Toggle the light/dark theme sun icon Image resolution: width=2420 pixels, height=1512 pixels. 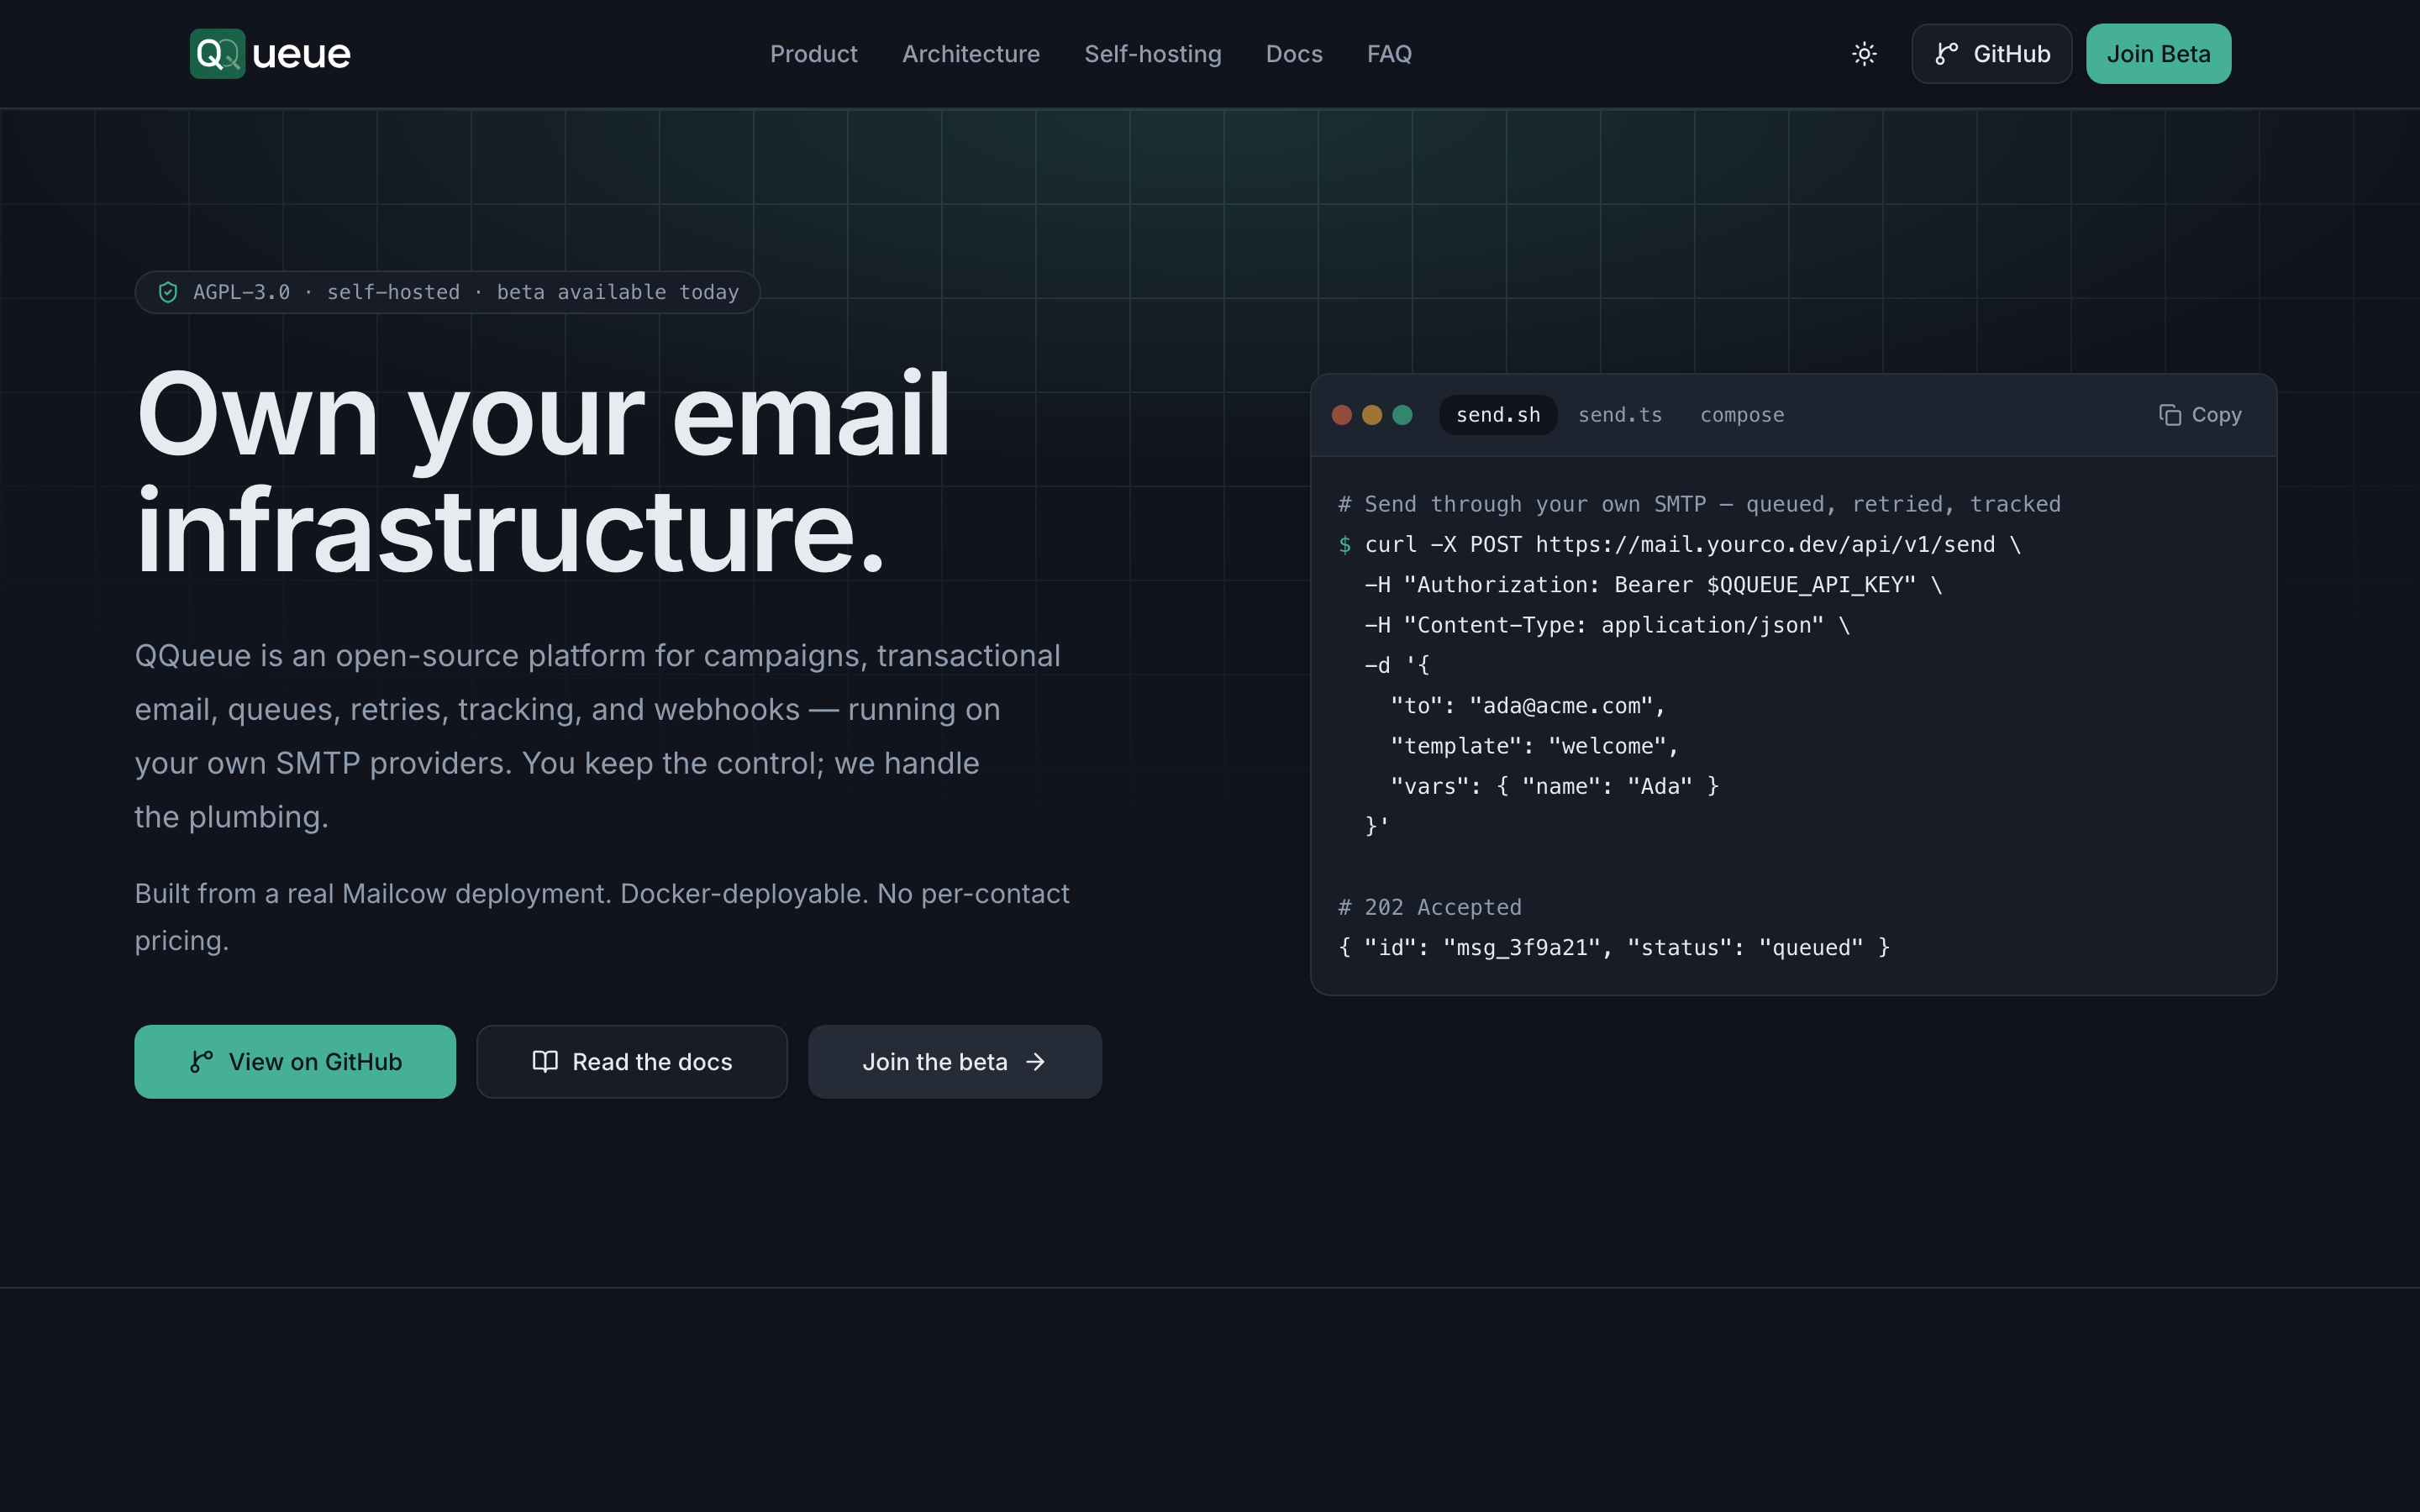(x=1864, y=54)
